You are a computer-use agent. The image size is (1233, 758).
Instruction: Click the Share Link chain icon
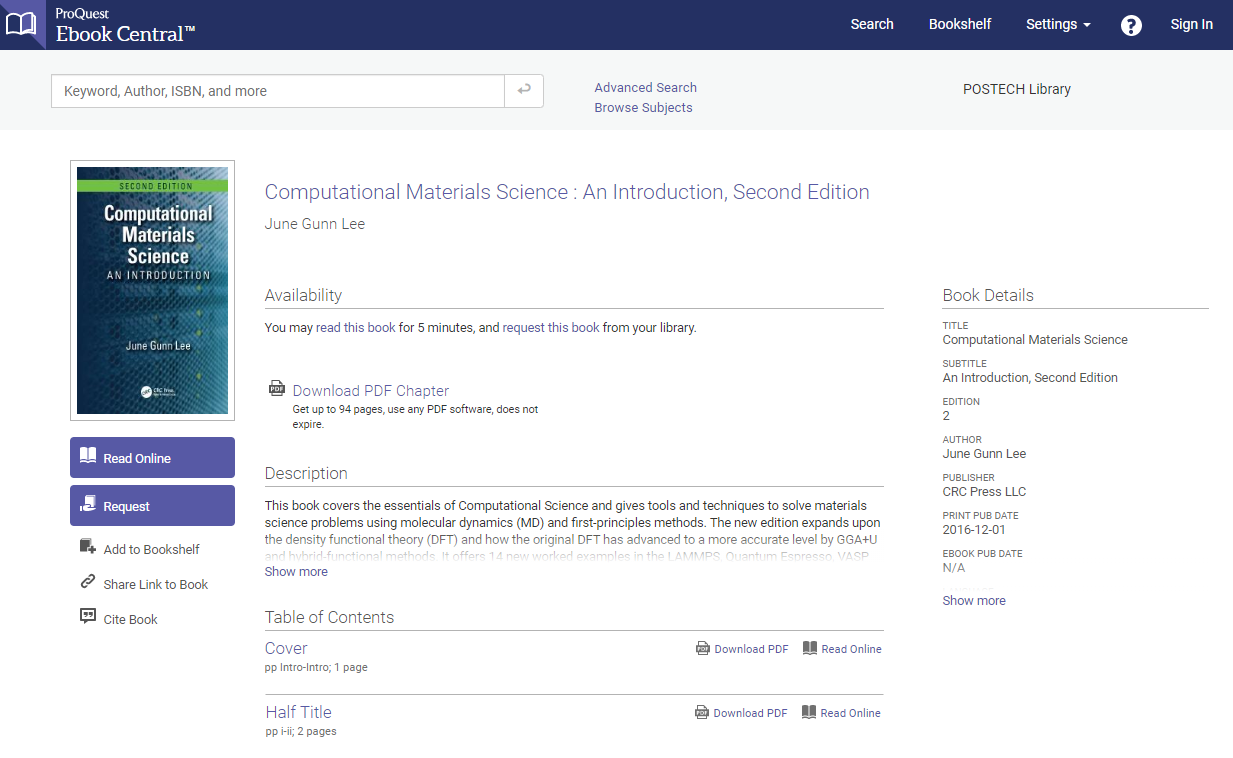(x=87, y=582)
